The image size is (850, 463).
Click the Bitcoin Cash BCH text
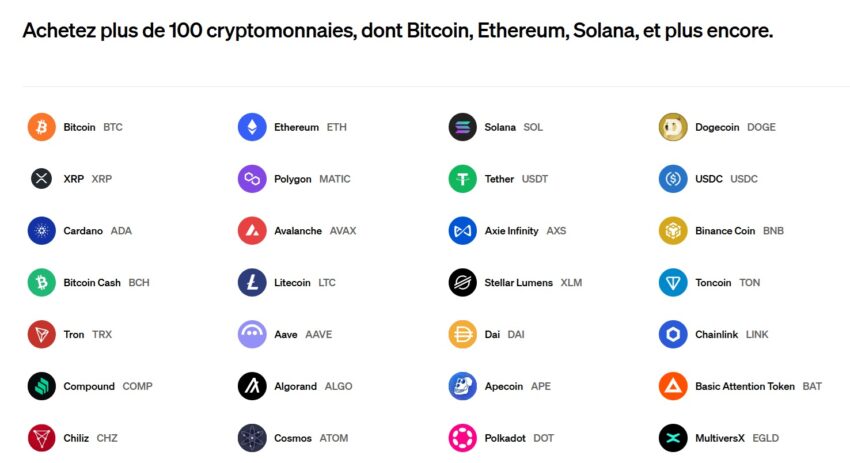click(106, 283)
